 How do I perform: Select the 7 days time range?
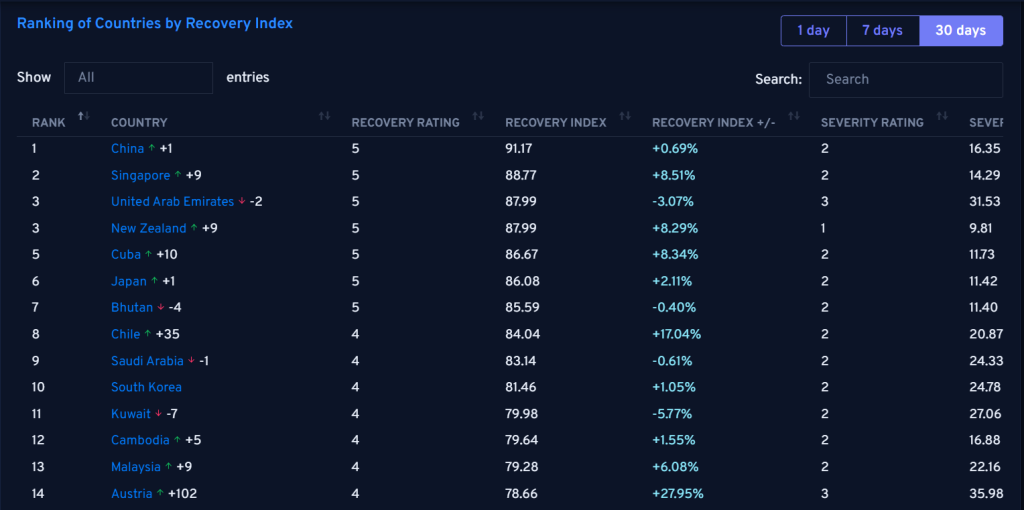883,31
